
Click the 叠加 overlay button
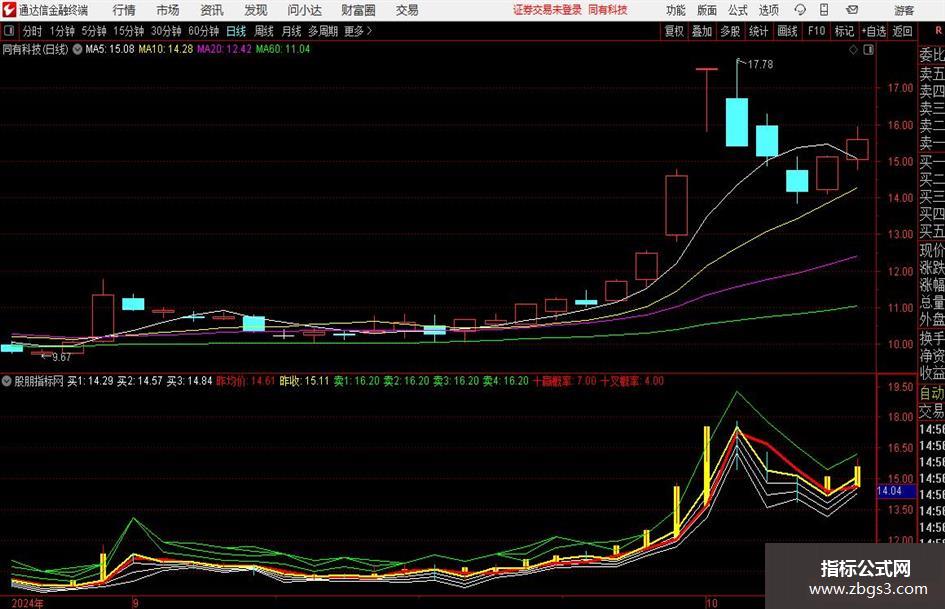702,31
